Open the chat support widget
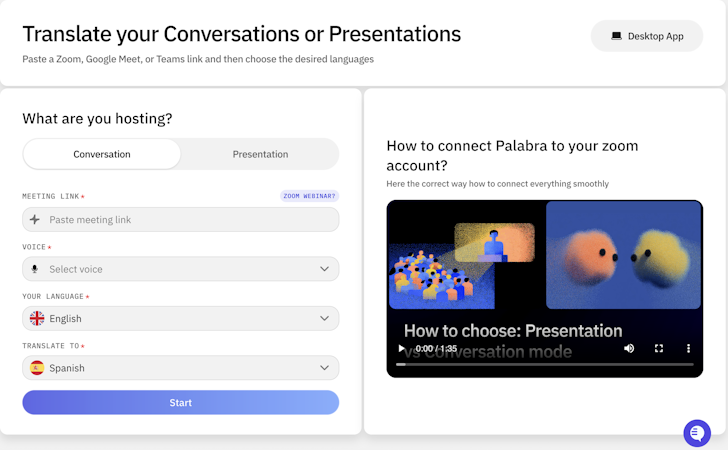728x450 pixels. point(697,433)
